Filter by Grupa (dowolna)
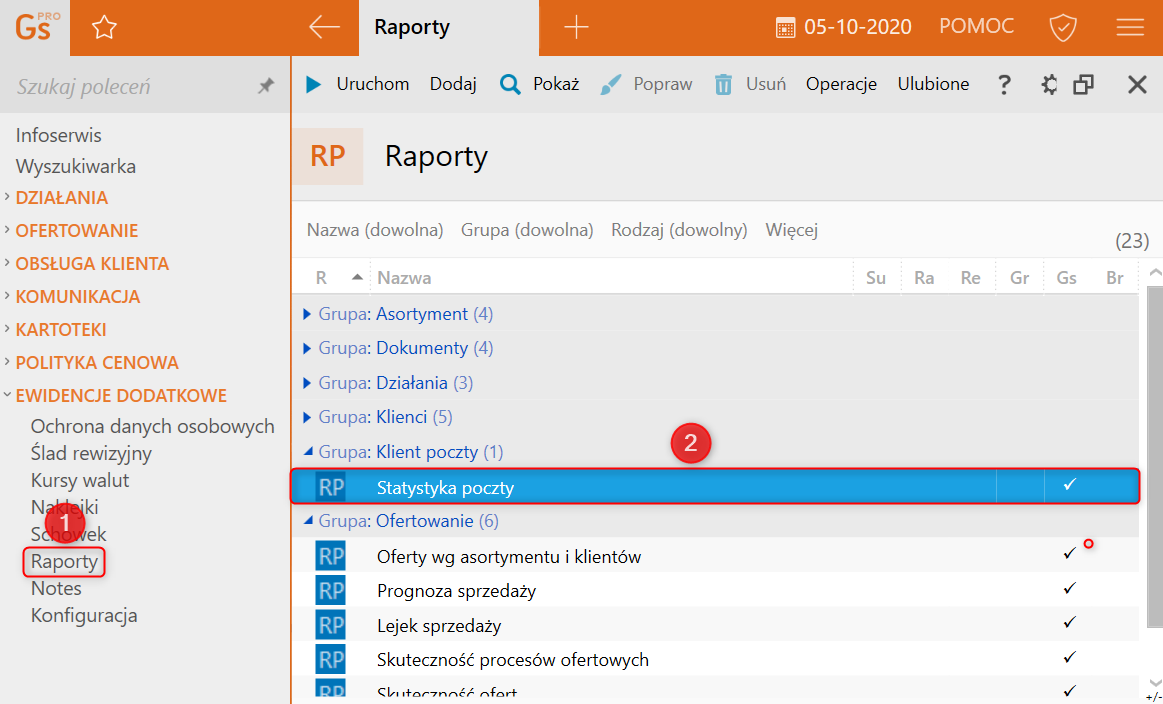This screenshot has height=704, width=1163. tap(527, 230)
